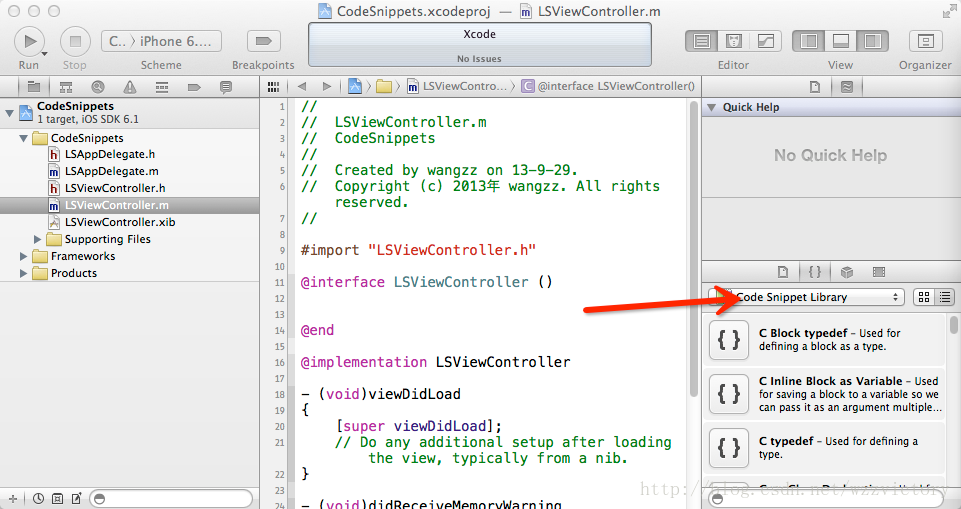Expand the Supporting Files folder
961x509 pixels.
coord(37,239)
